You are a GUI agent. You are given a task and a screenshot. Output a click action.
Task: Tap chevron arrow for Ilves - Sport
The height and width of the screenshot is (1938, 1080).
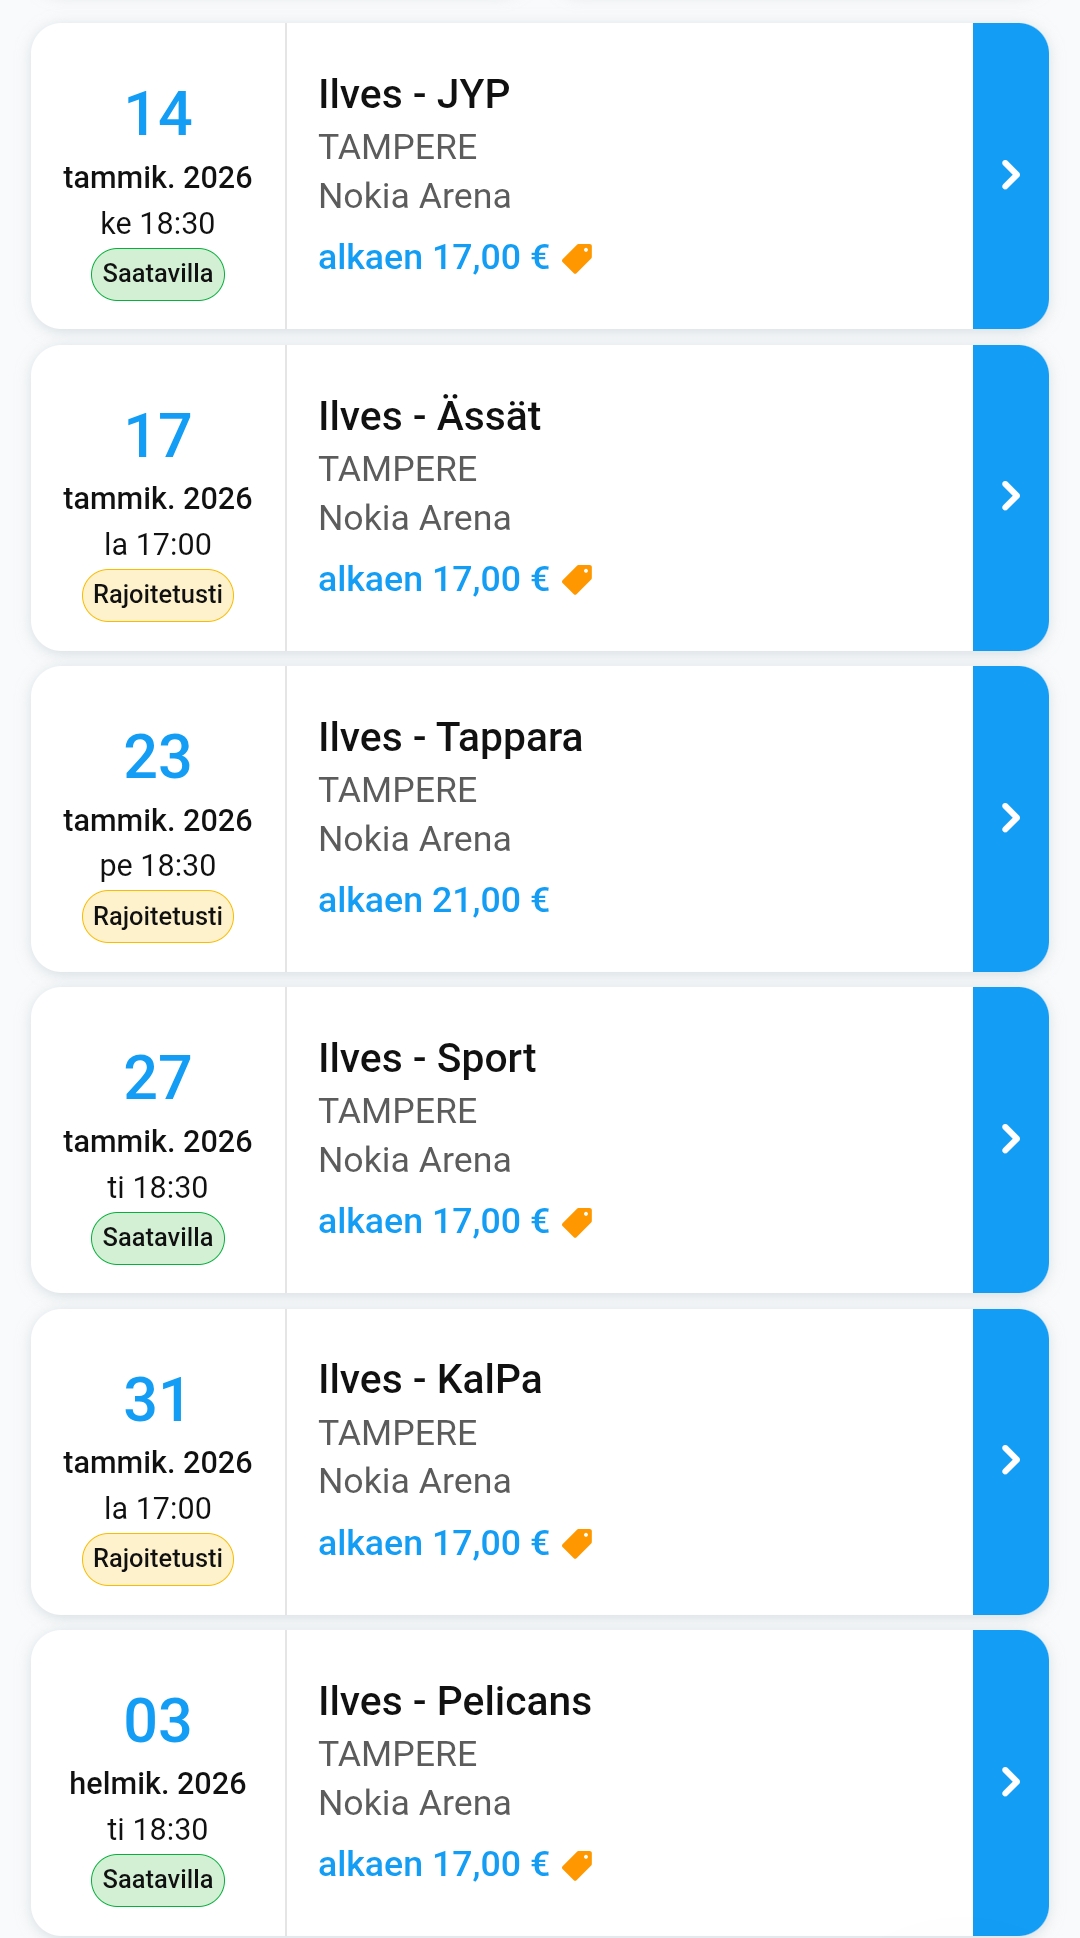[1010, 1139]
